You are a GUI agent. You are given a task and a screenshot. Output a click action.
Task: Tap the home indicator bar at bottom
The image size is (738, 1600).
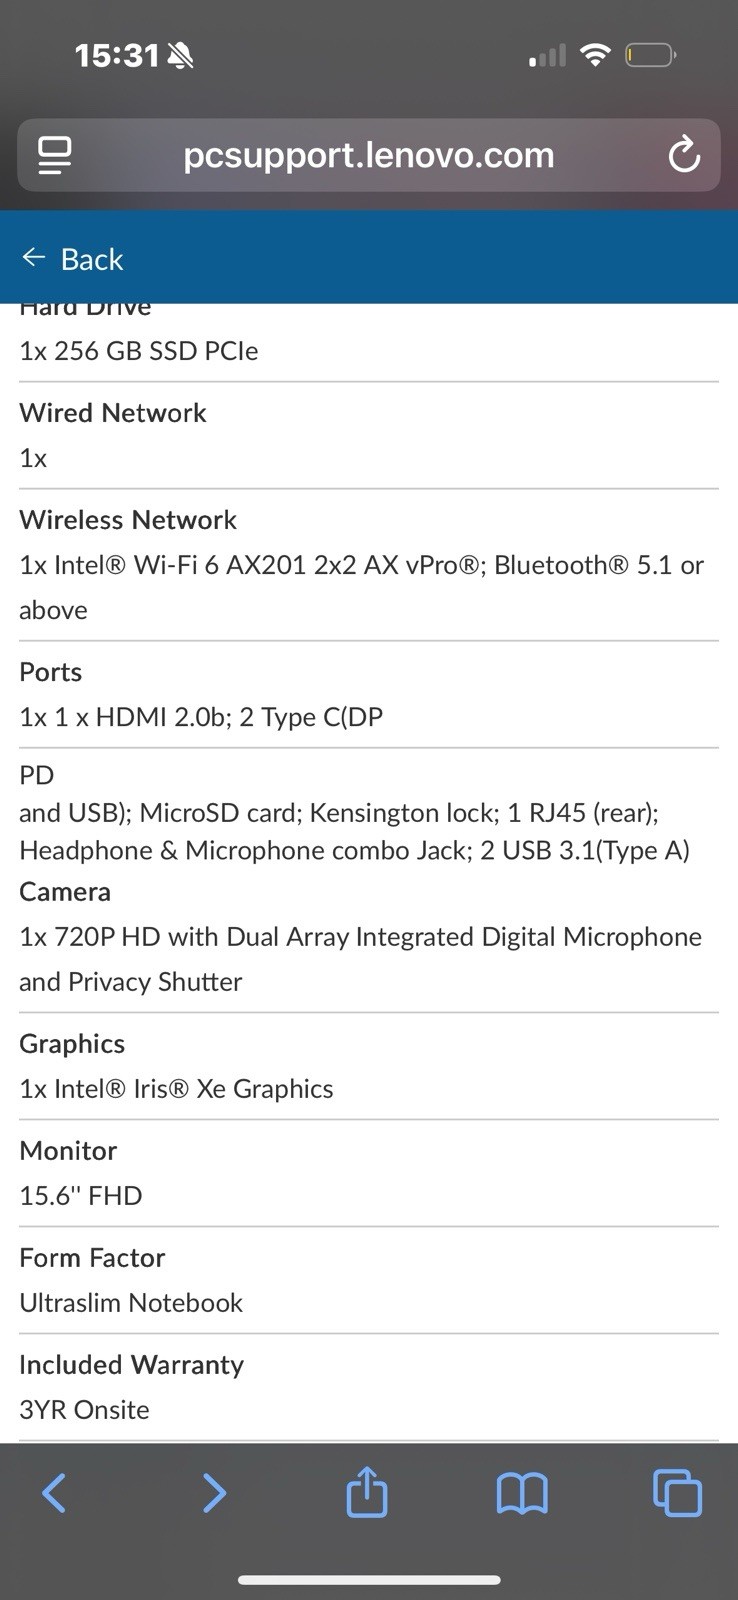click(x=369, y=1580)
